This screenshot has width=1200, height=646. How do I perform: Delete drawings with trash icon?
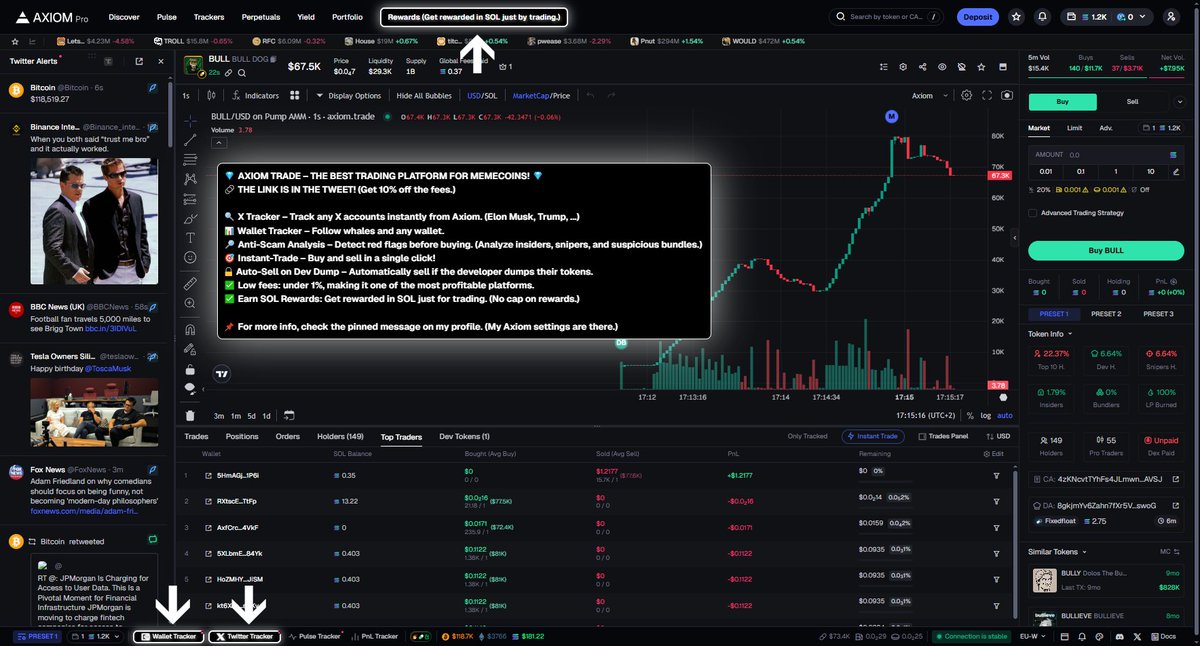[190, 415]
